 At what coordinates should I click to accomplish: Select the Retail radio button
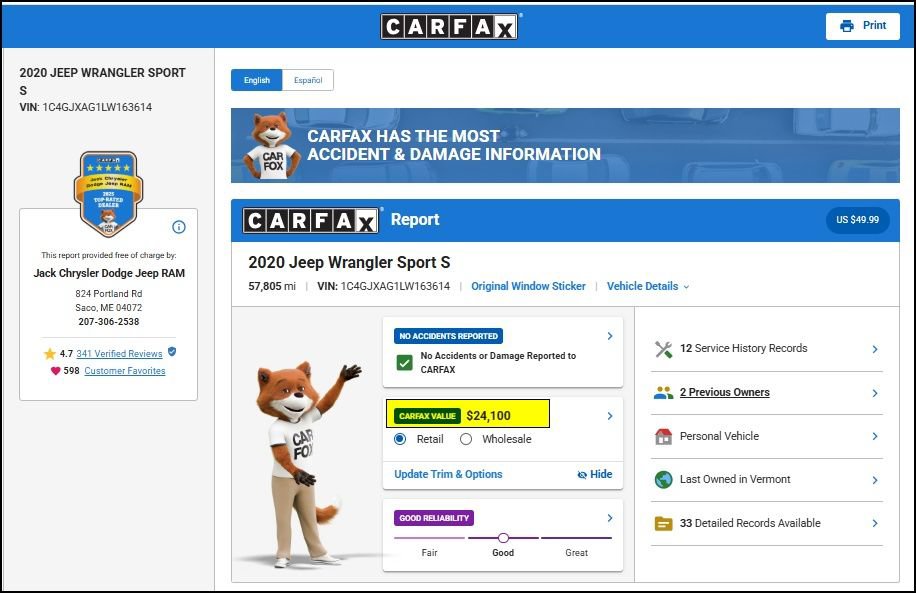click(400, 439)
